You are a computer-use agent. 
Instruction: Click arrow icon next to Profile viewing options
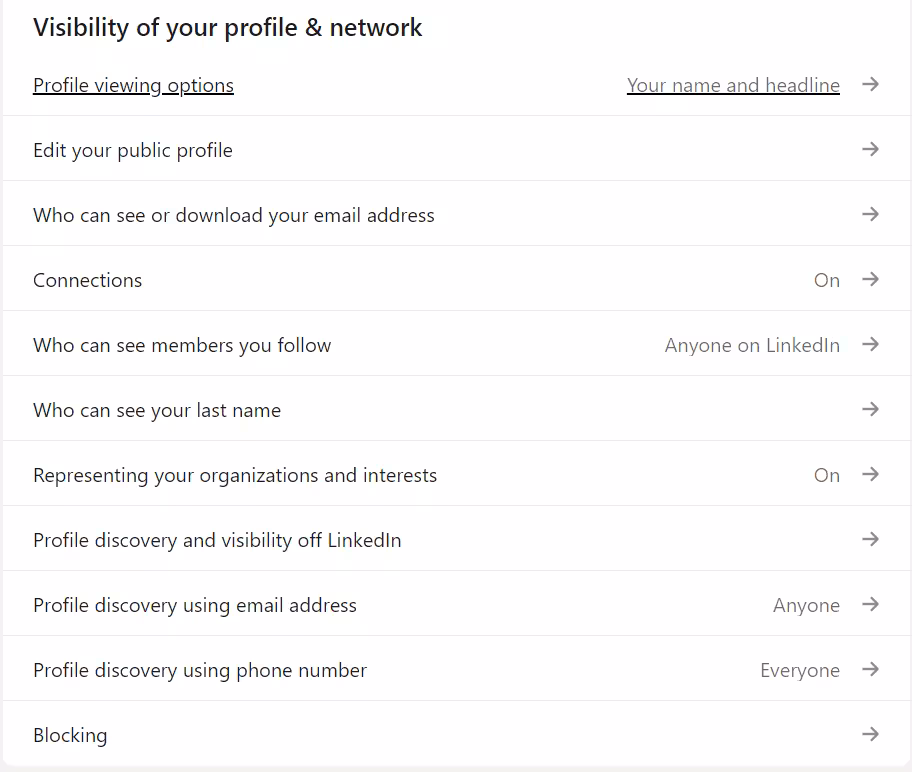tap(870, 85)
